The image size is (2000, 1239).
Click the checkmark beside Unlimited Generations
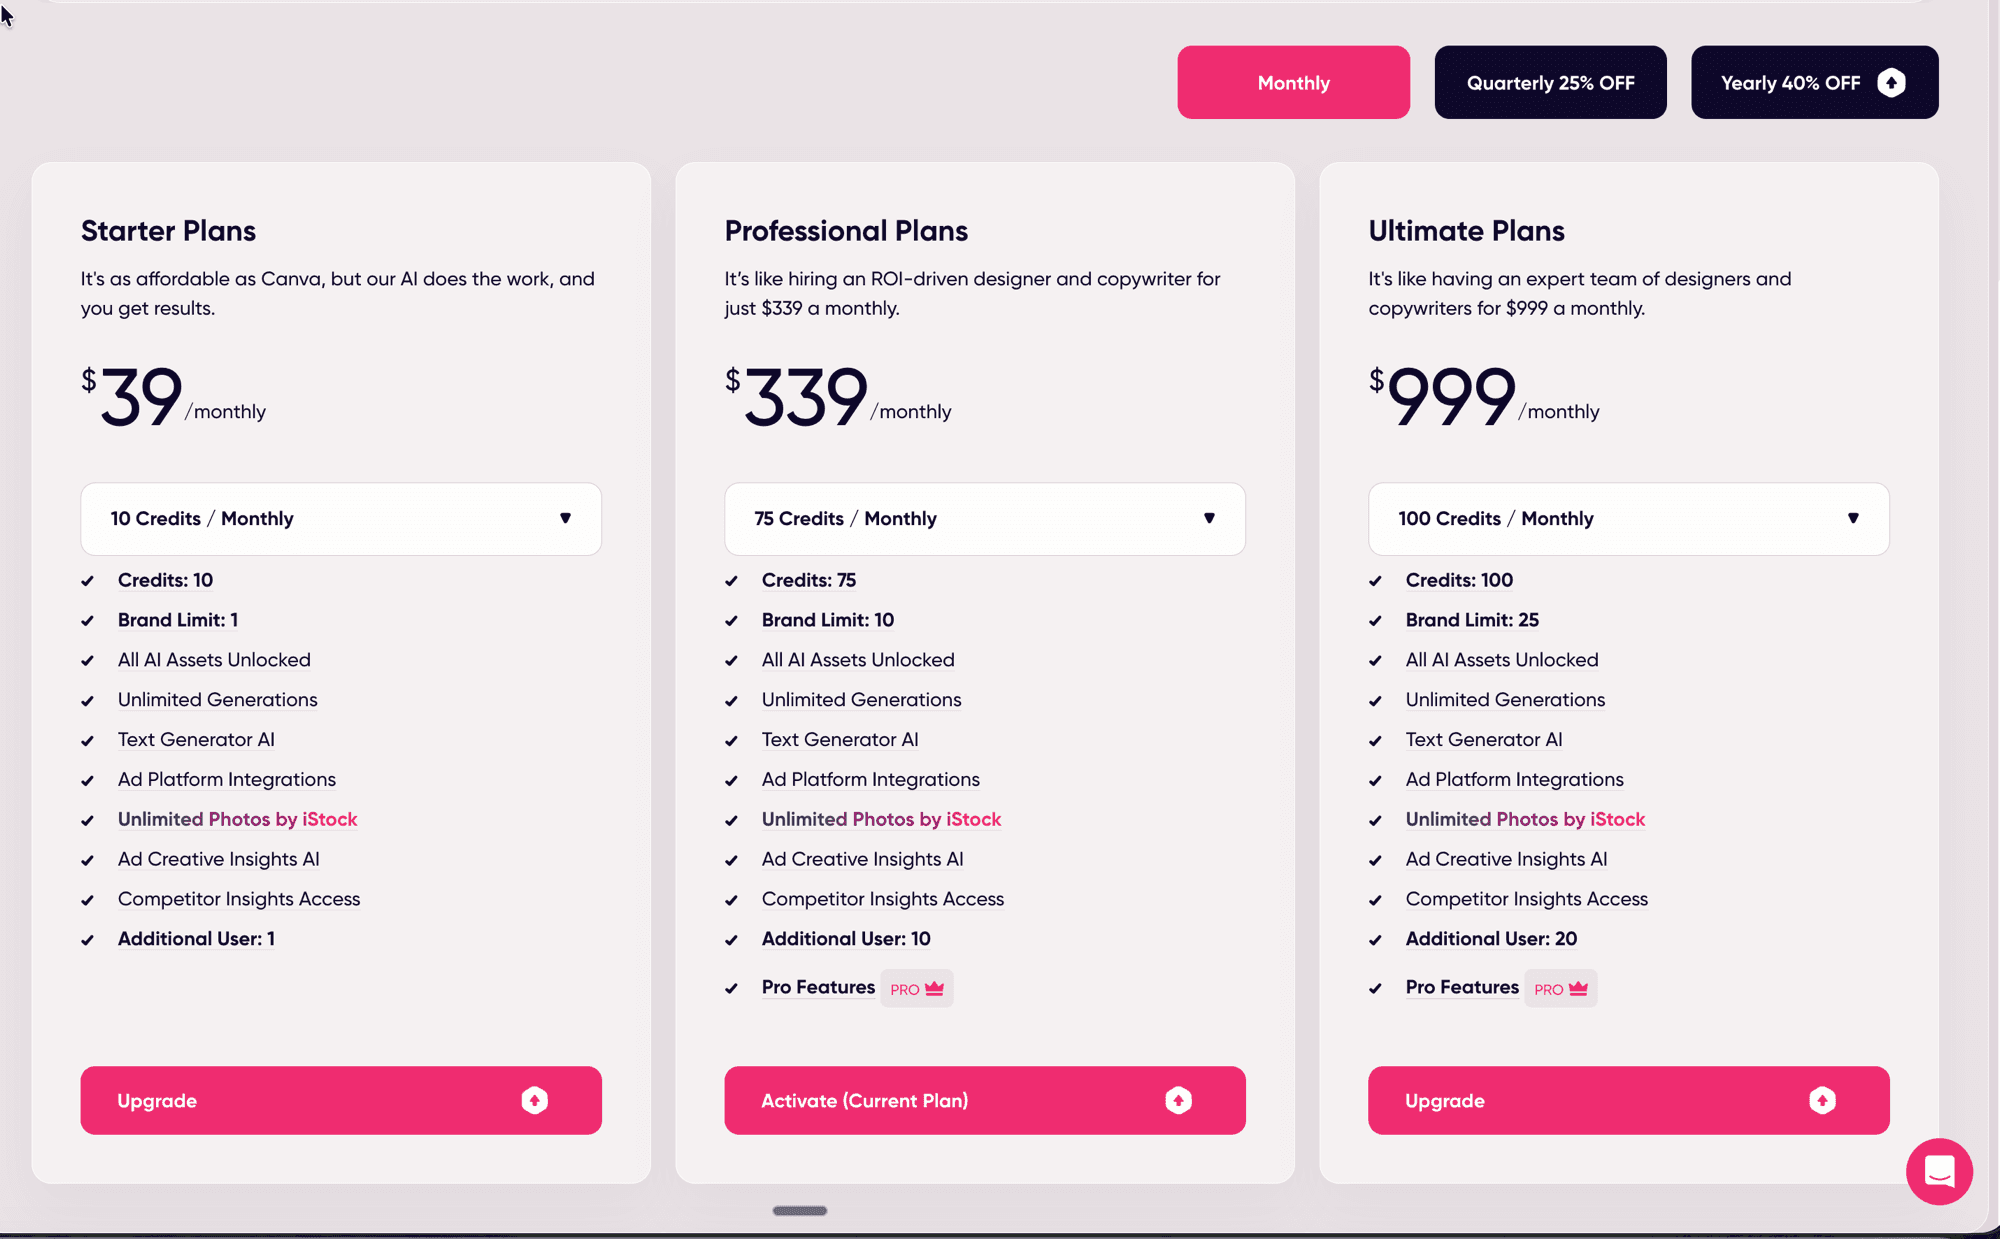pyautogui.click(x=89, y=700)
